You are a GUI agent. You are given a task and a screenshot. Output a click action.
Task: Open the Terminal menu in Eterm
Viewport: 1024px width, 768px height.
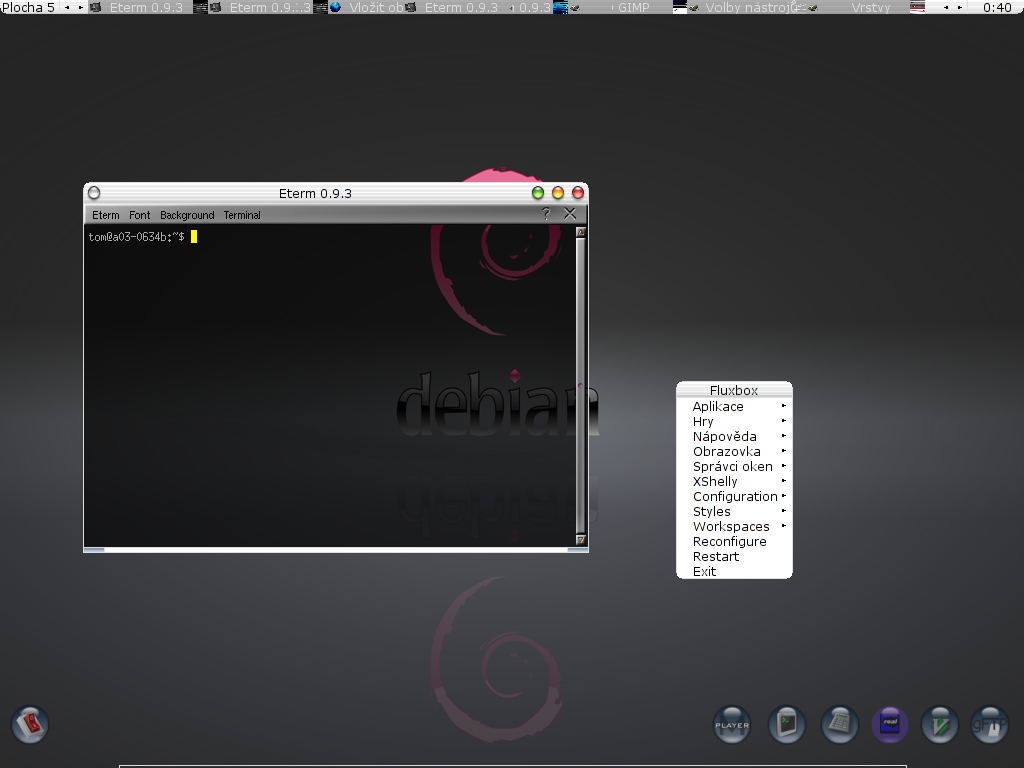[x=242, y=215]
